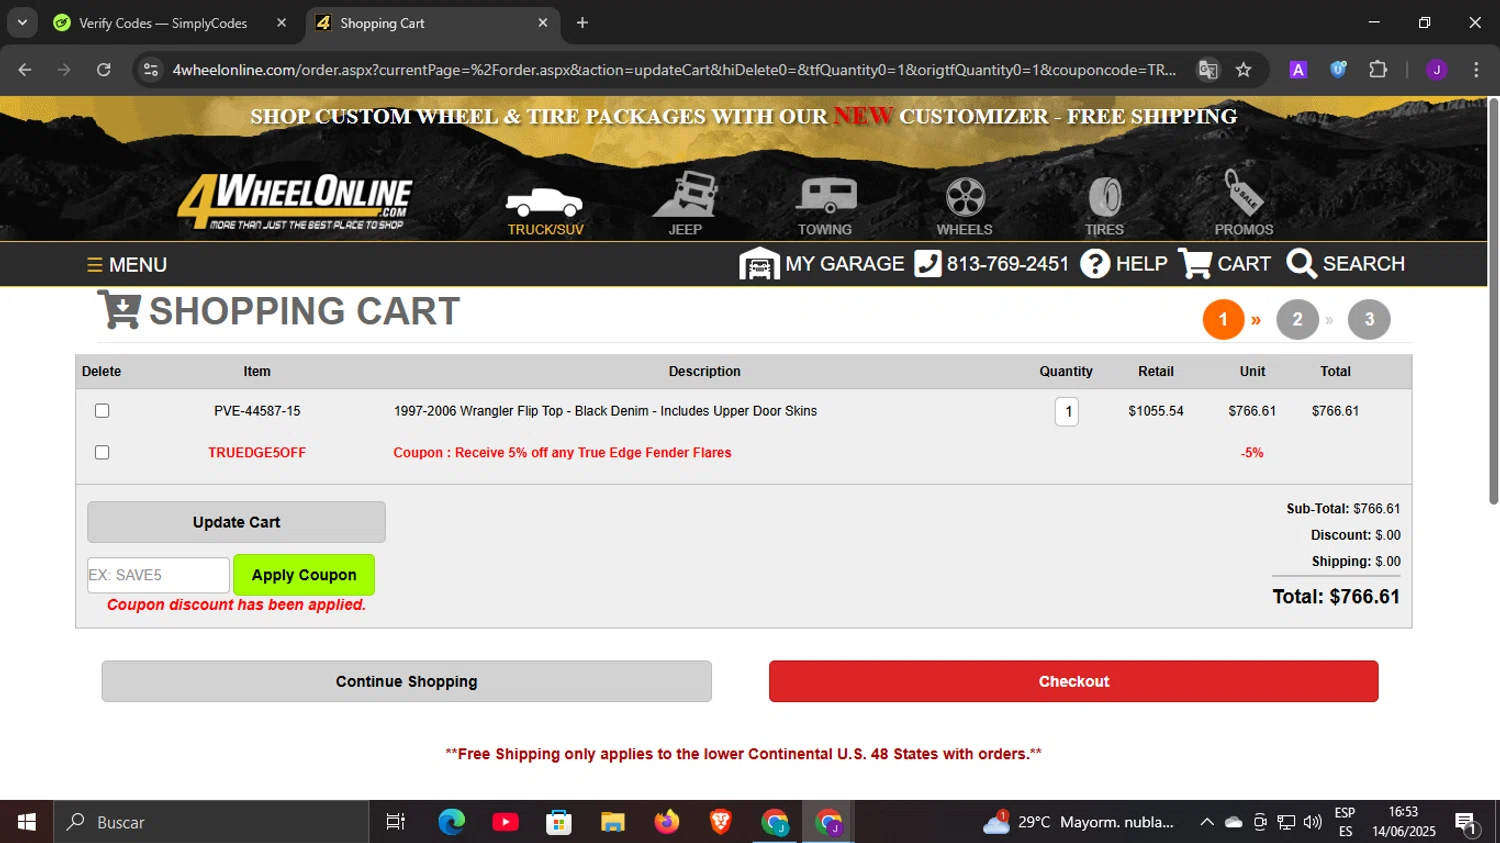Click the 4WheelOnline logo
Viewport: 1500px width, 843px height.
coord(295,201)
